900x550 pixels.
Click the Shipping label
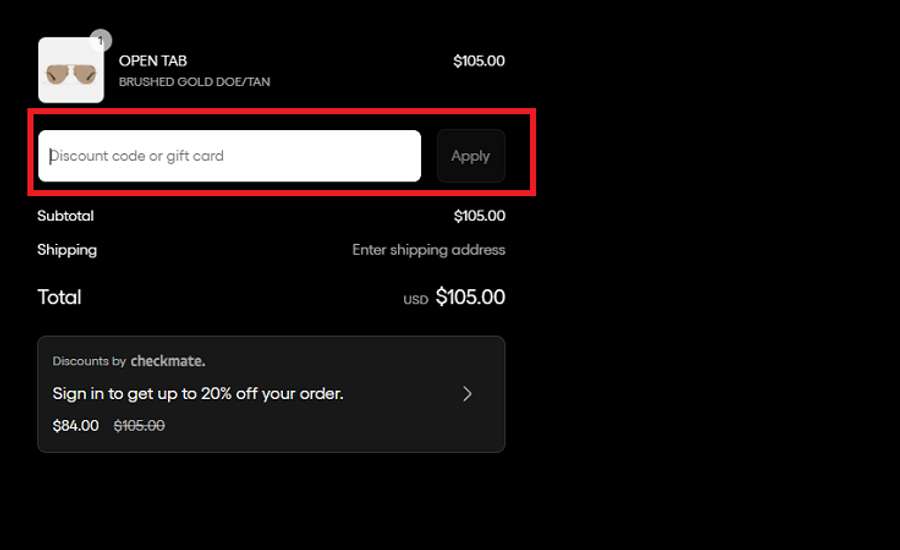[67, 250]
